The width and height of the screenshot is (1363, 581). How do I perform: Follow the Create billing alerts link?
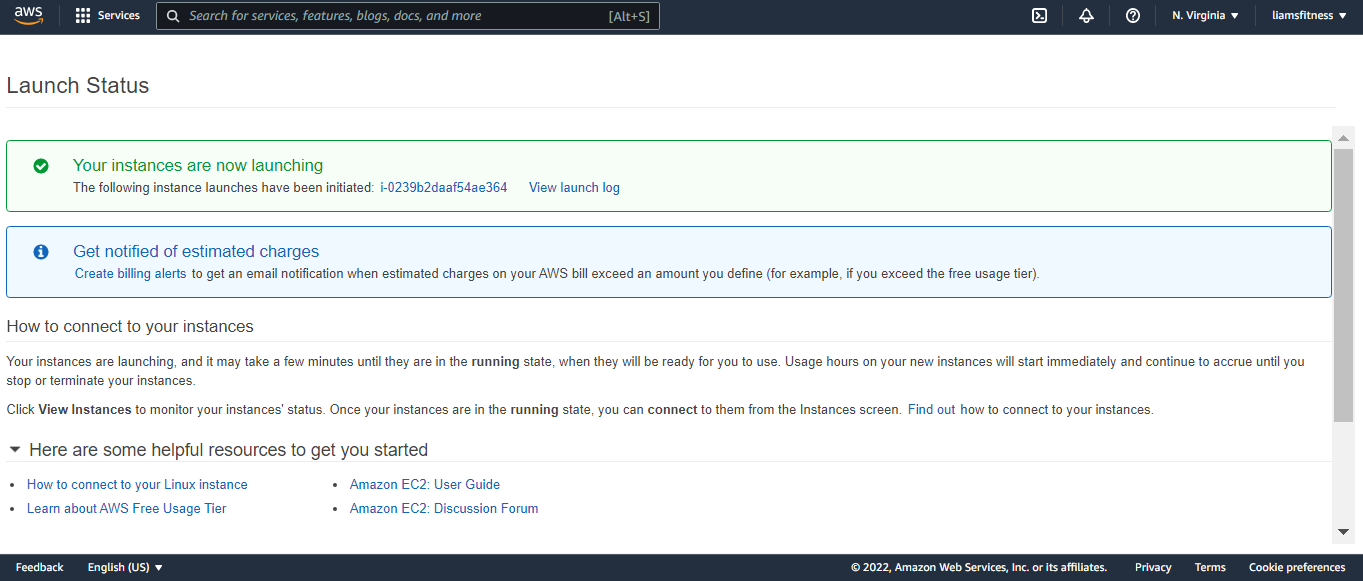coord(130,274)
